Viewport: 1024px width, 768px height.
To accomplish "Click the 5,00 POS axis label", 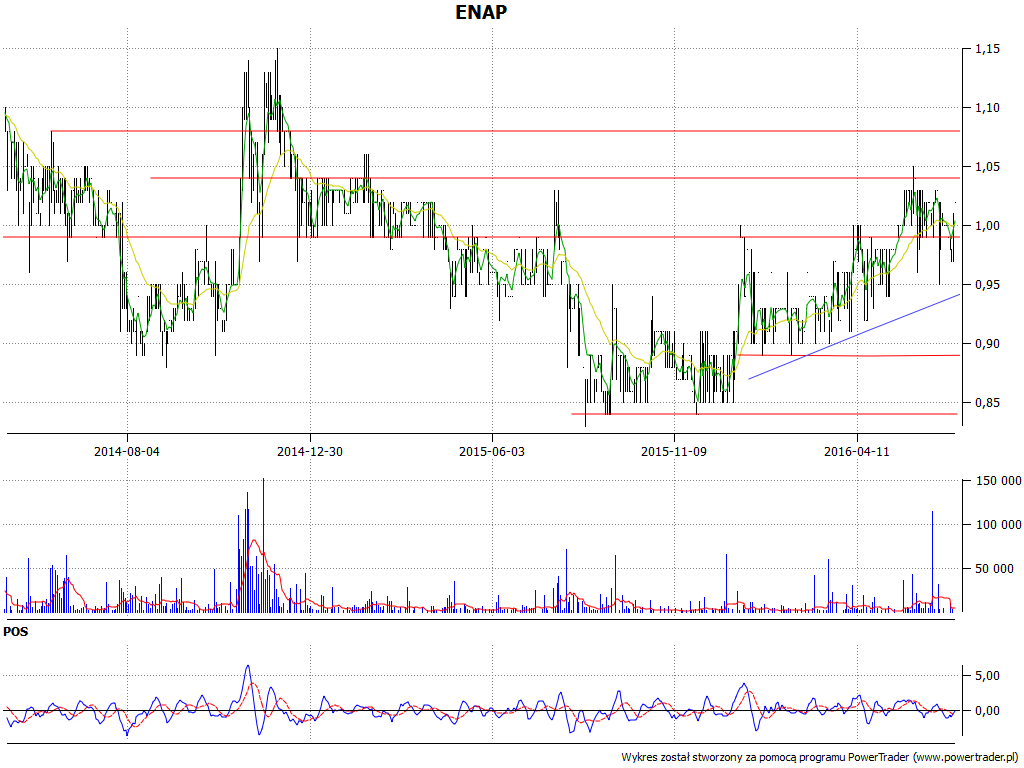I will pyautogui.click(x=987, y=675).
